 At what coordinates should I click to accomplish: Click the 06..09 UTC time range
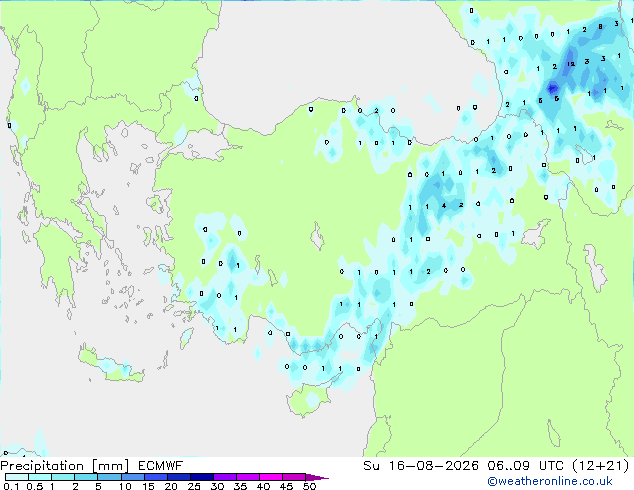tap(526, 466)
